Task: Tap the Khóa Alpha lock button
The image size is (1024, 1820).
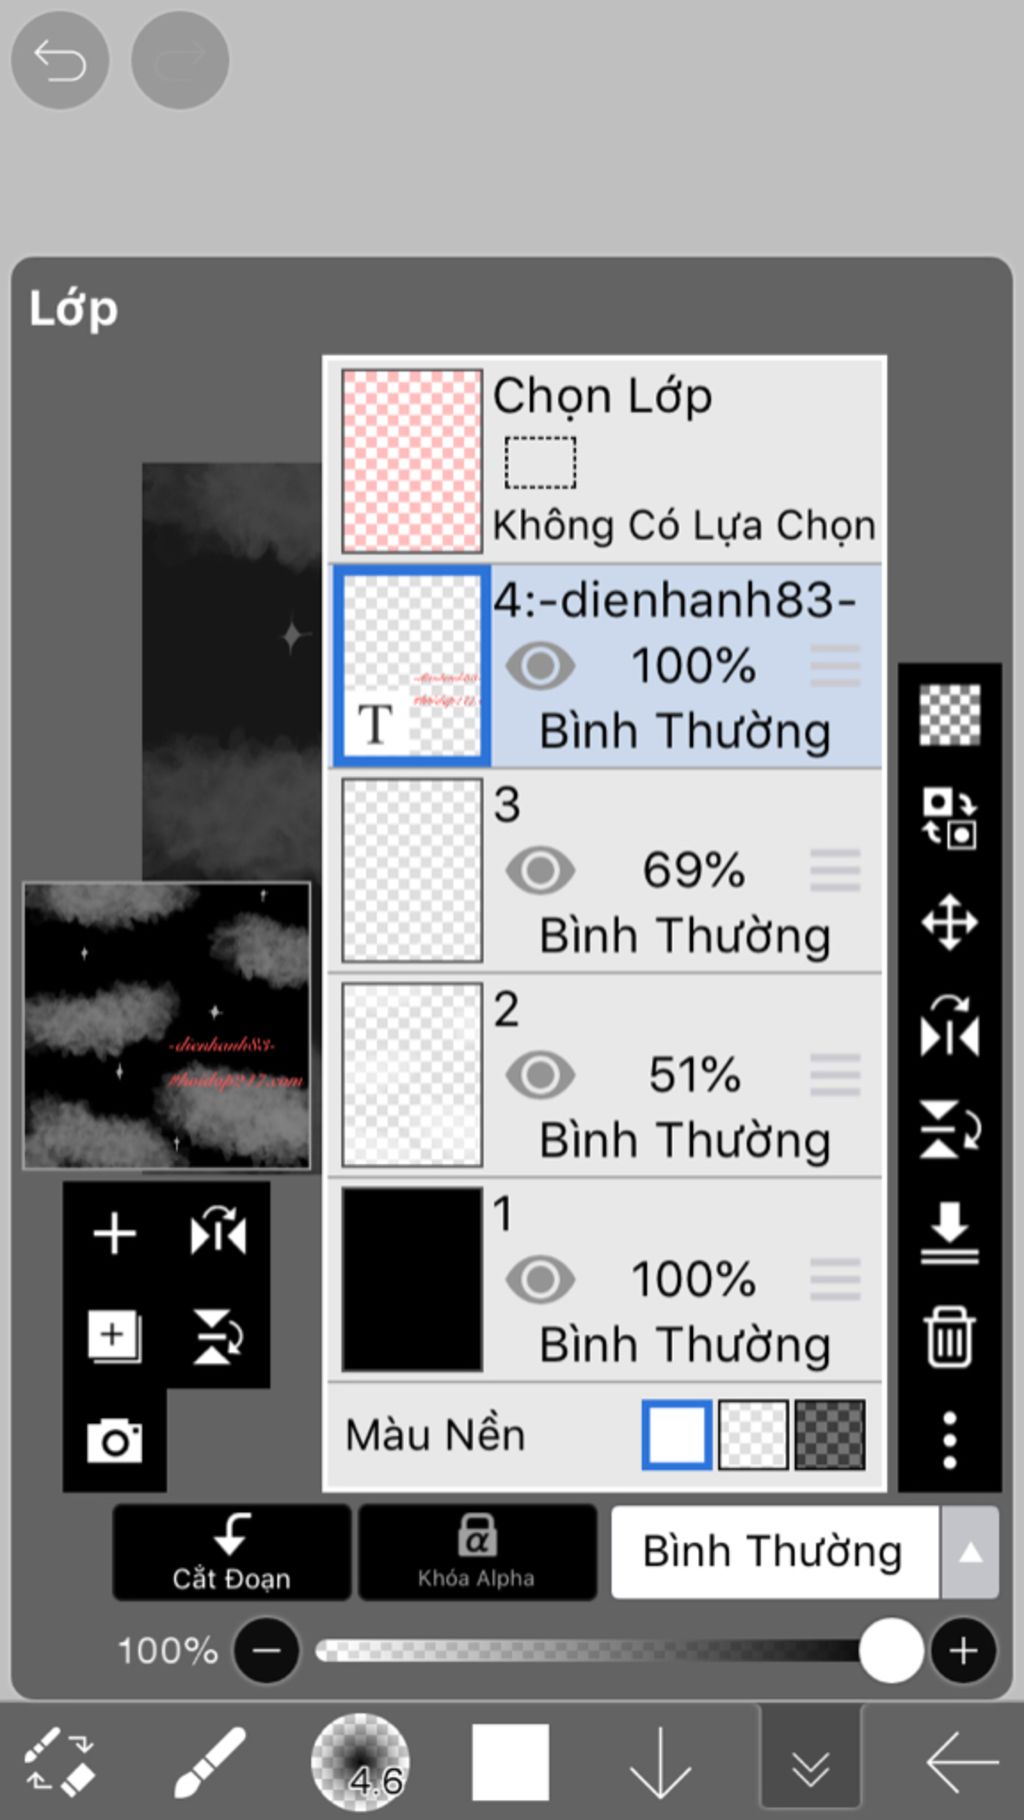Action: point(477,1552)
